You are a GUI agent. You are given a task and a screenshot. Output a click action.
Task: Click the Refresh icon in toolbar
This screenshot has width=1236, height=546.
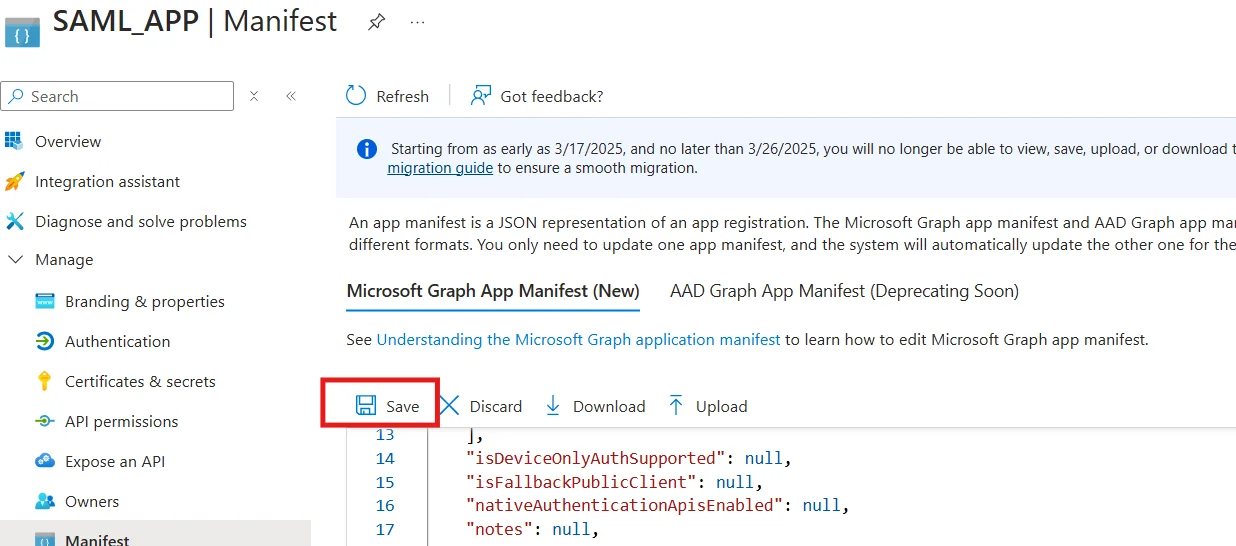coord(357,96)
